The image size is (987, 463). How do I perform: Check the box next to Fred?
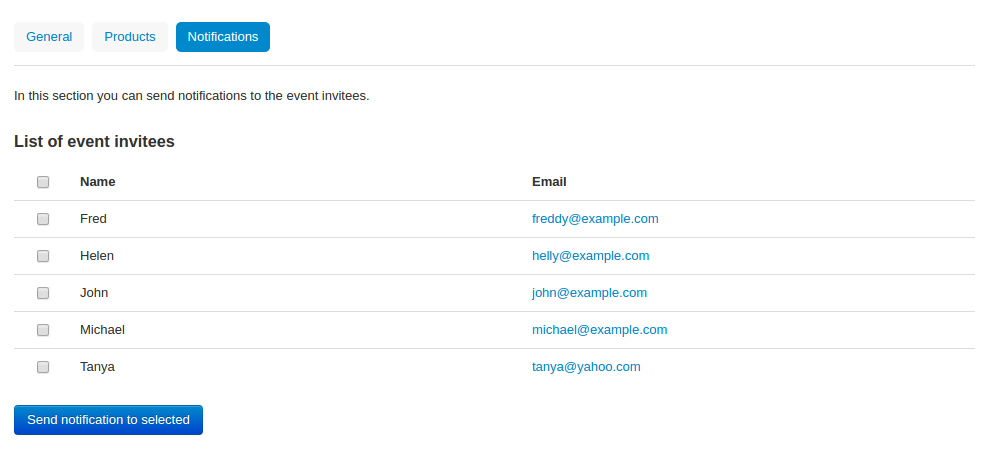(x=43, y=219)
